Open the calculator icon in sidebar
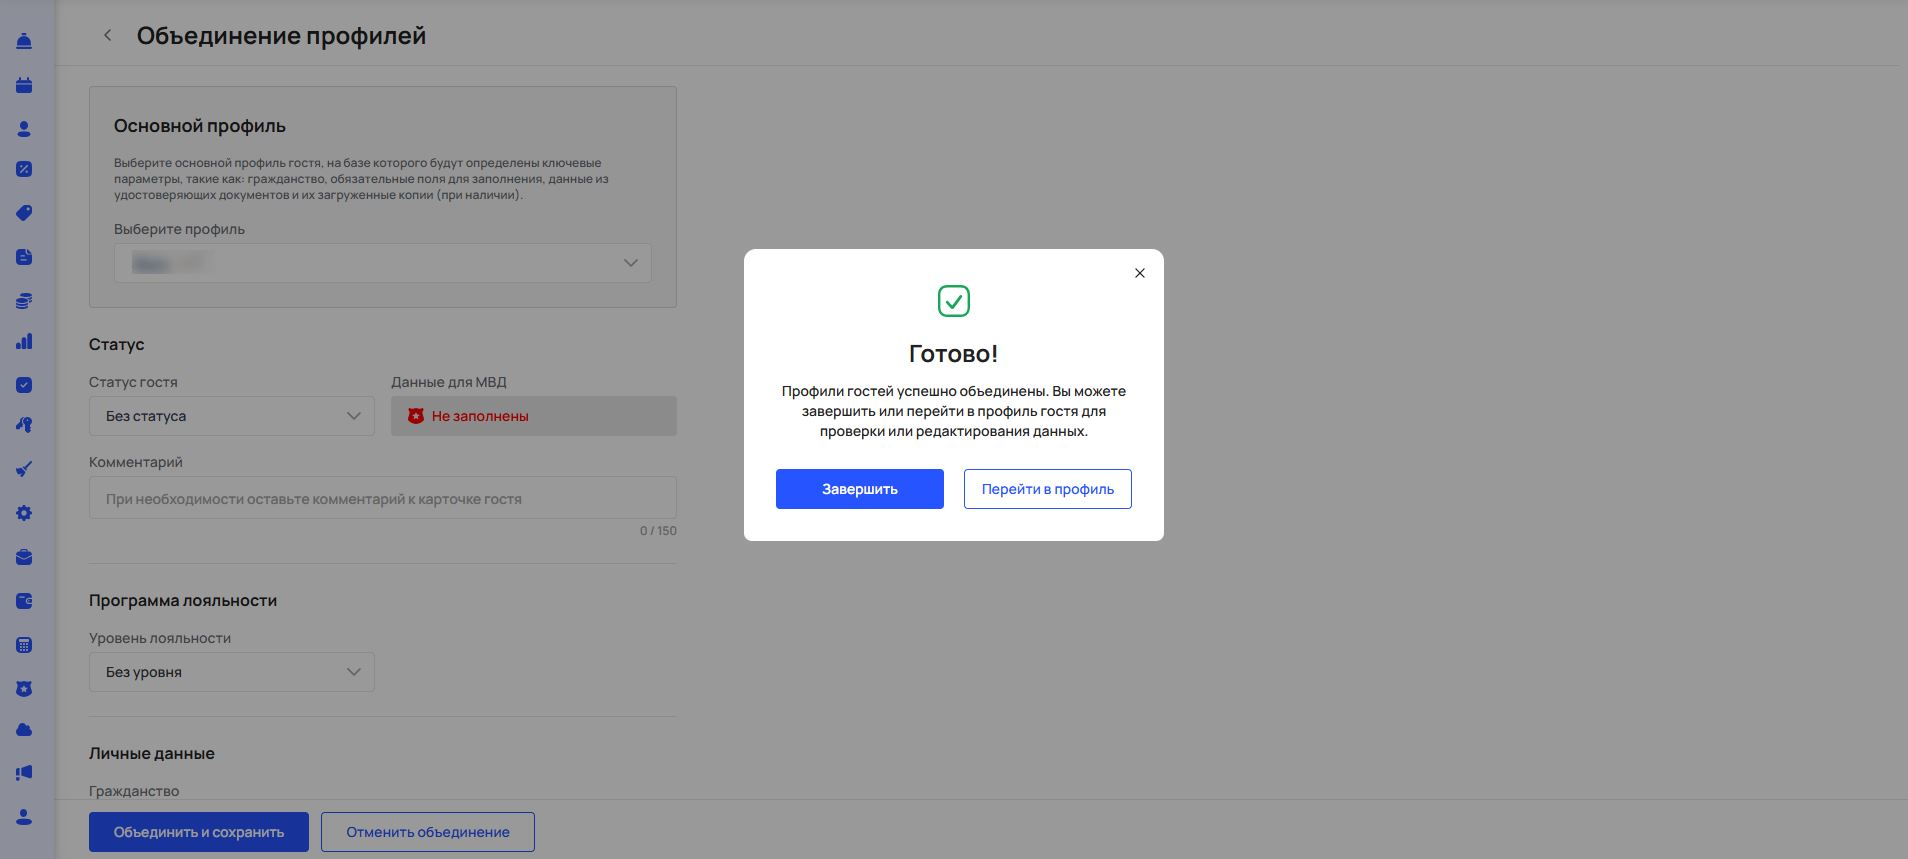1908x859 pixels. [x=24, y=645]
